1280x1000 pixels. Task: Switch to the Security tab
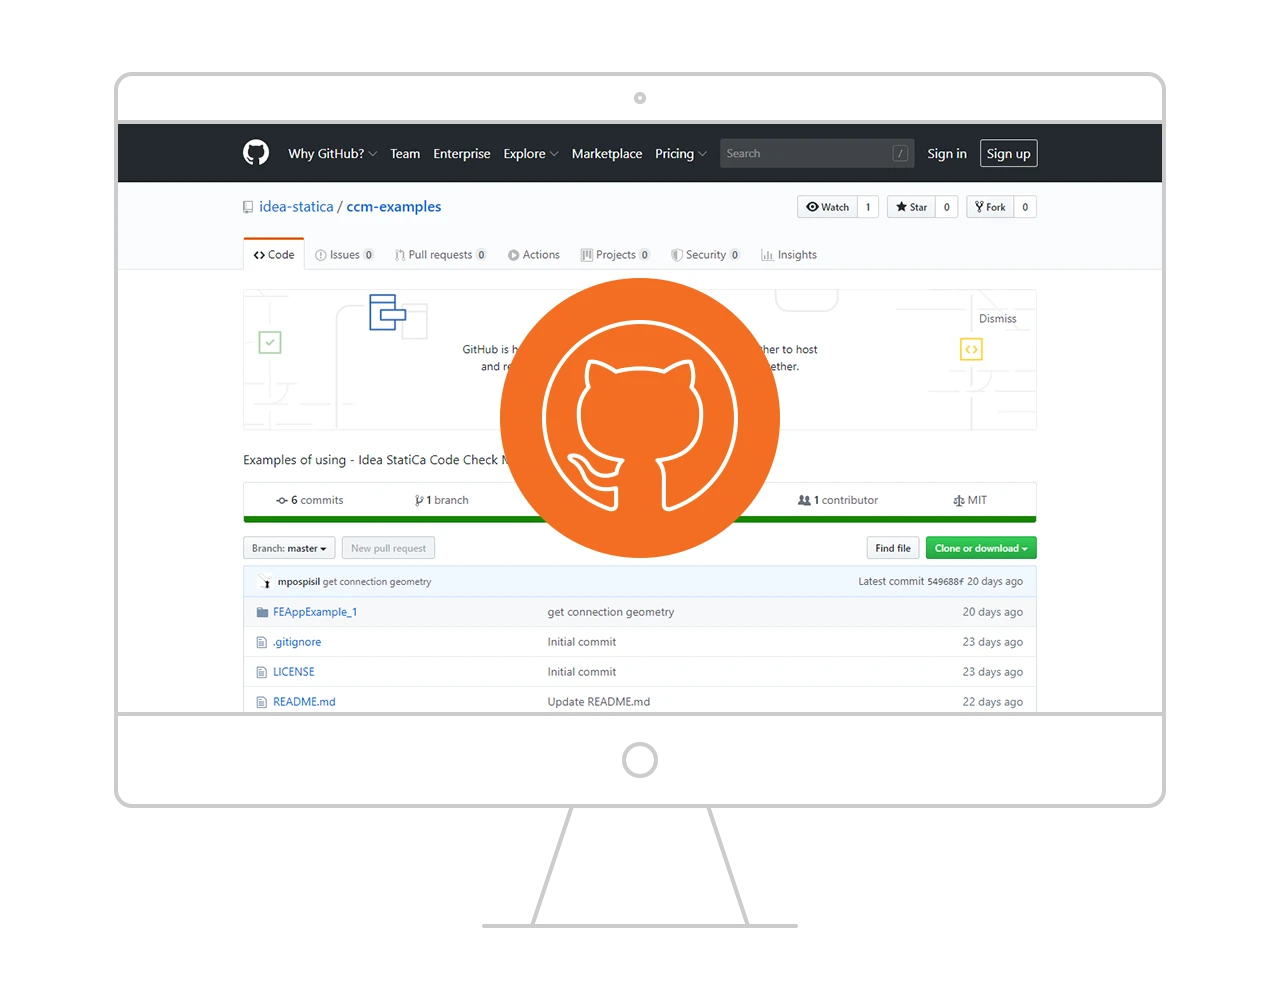[705, 255]
